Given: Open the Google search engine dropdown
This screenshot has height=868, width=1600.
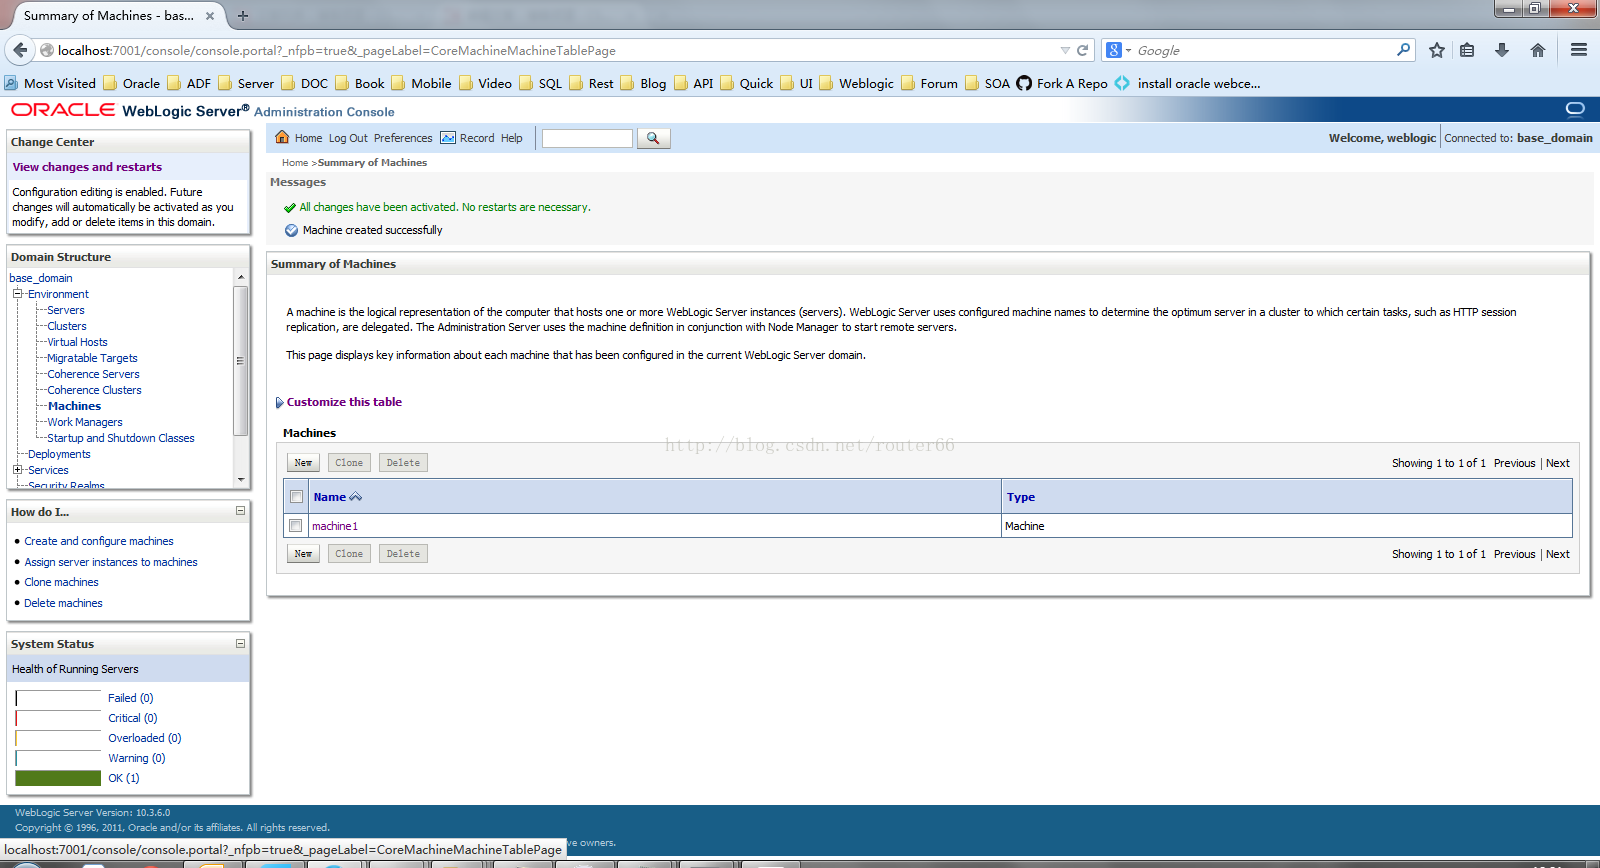Looking at the screenshot, I should 1118,50.
